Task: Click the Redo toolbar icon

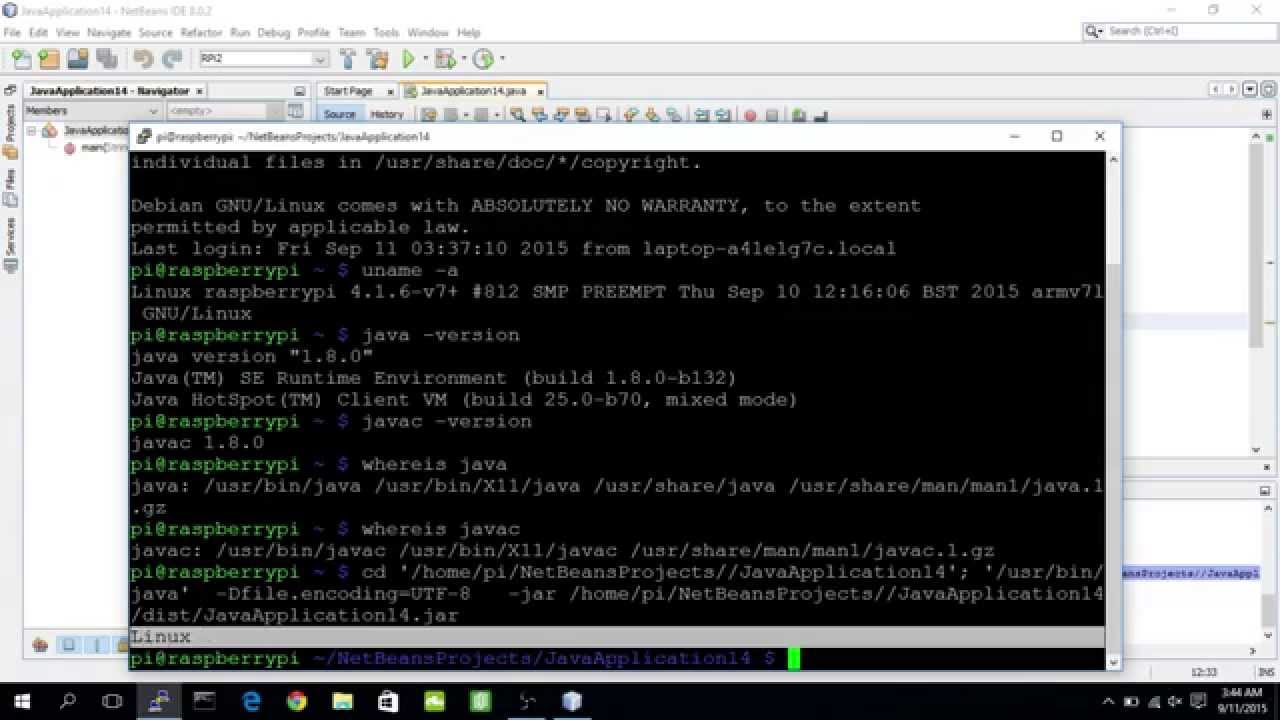Action: [172, 59]
